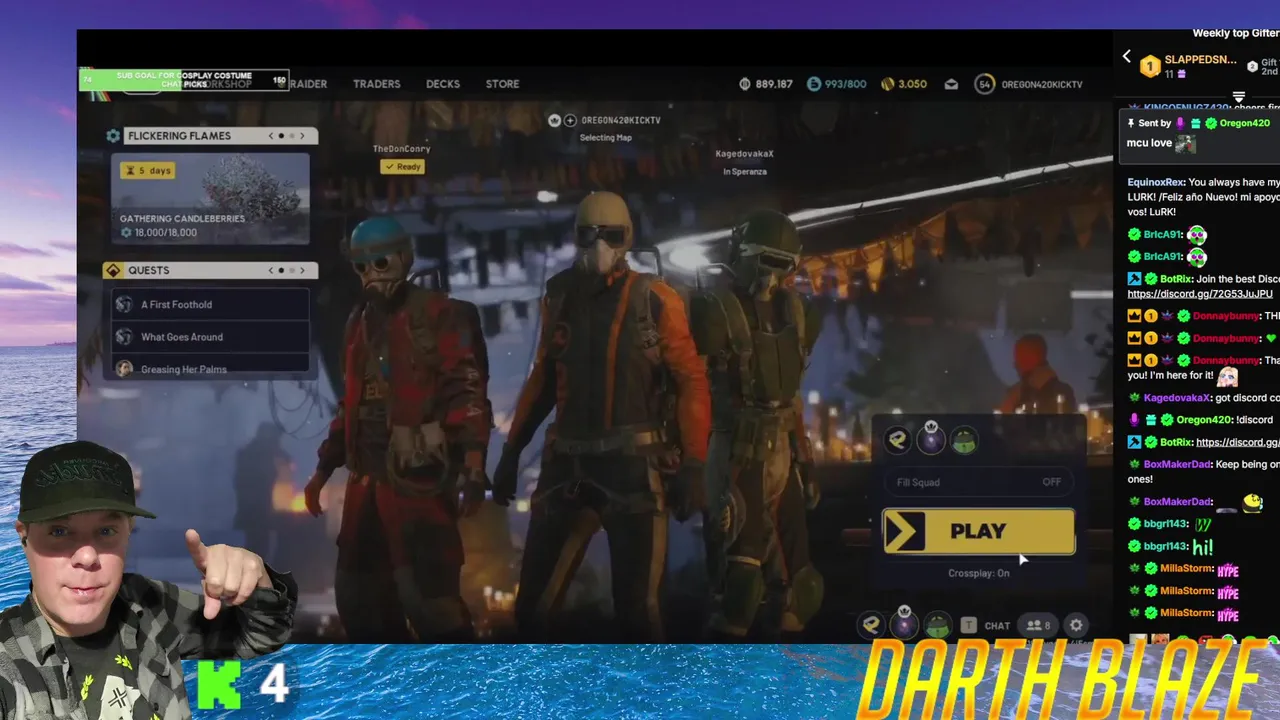This screenshot has width=1280, height=720.
Task: Toggle the Crossplay: On setting
Action: pyautogui.click(x=978, y=573)
